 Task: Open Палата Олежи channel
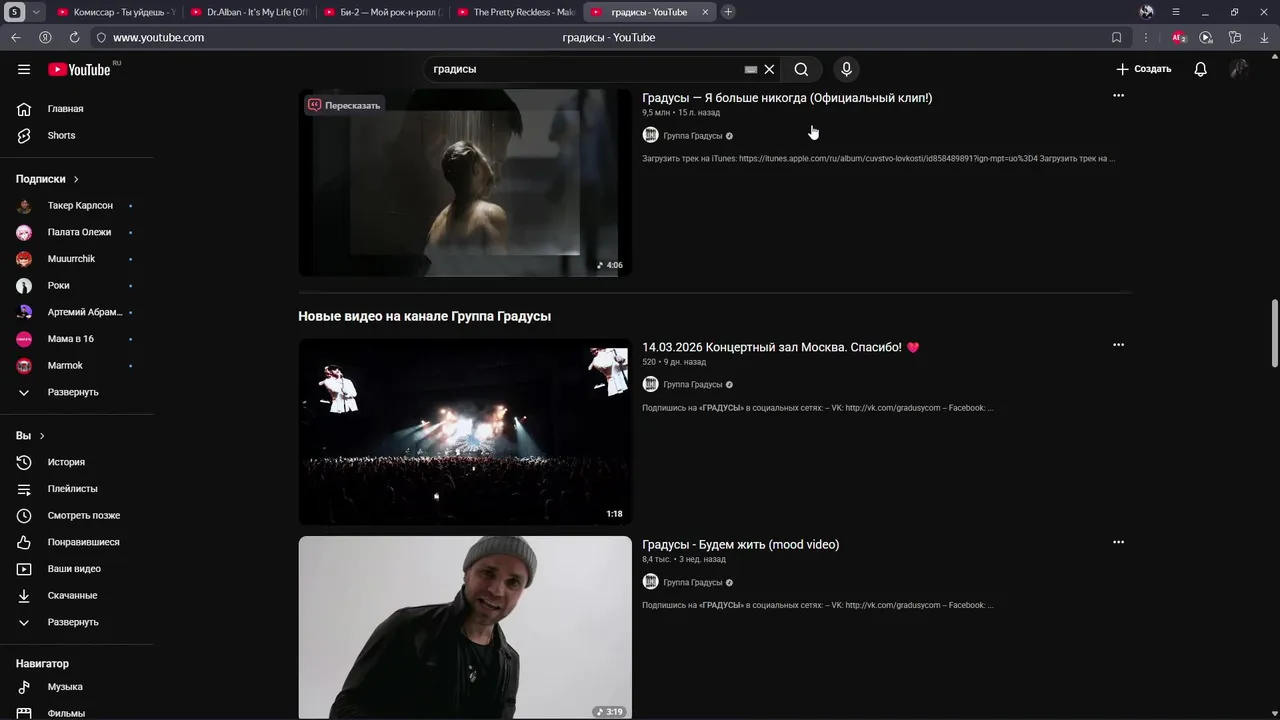pyautogui.click(x=77, y=232)
